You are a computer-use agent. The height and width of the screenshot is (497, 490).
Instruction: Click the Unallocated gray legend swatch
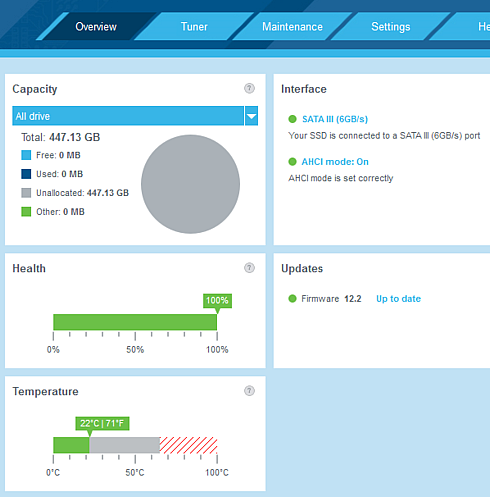point(26,193)
